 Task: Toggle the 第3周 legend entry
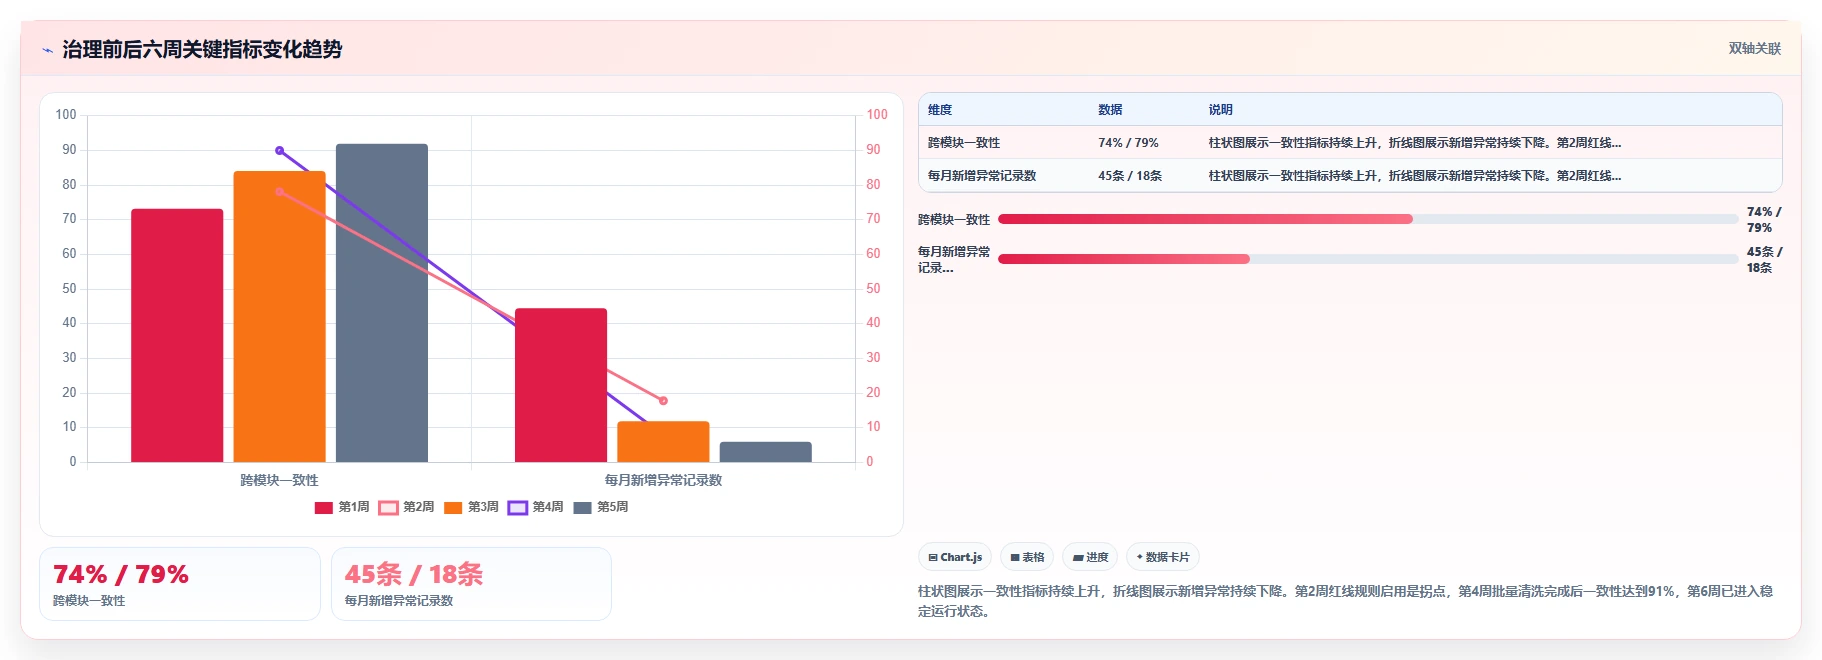[x=471, y=507]
